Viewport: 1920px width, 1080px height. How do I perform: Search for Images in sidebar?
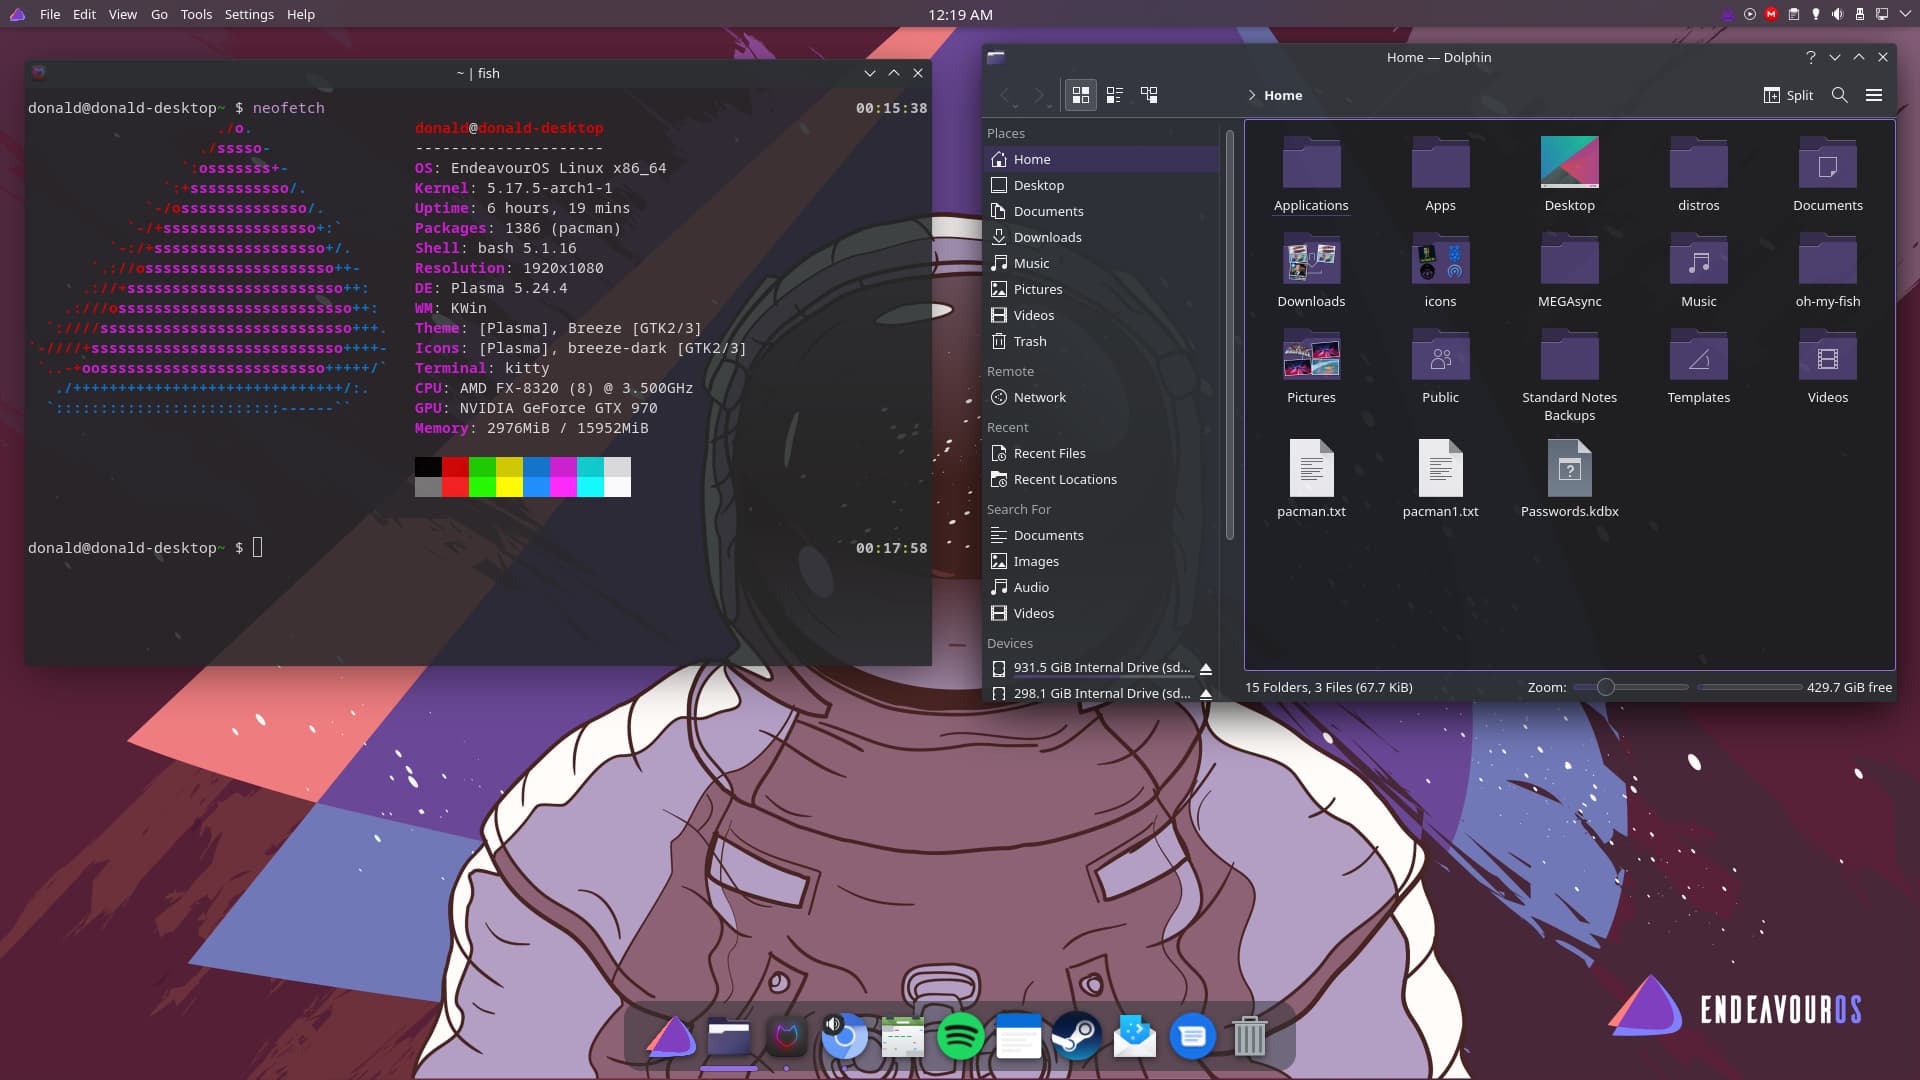(x=1101, y=561)
